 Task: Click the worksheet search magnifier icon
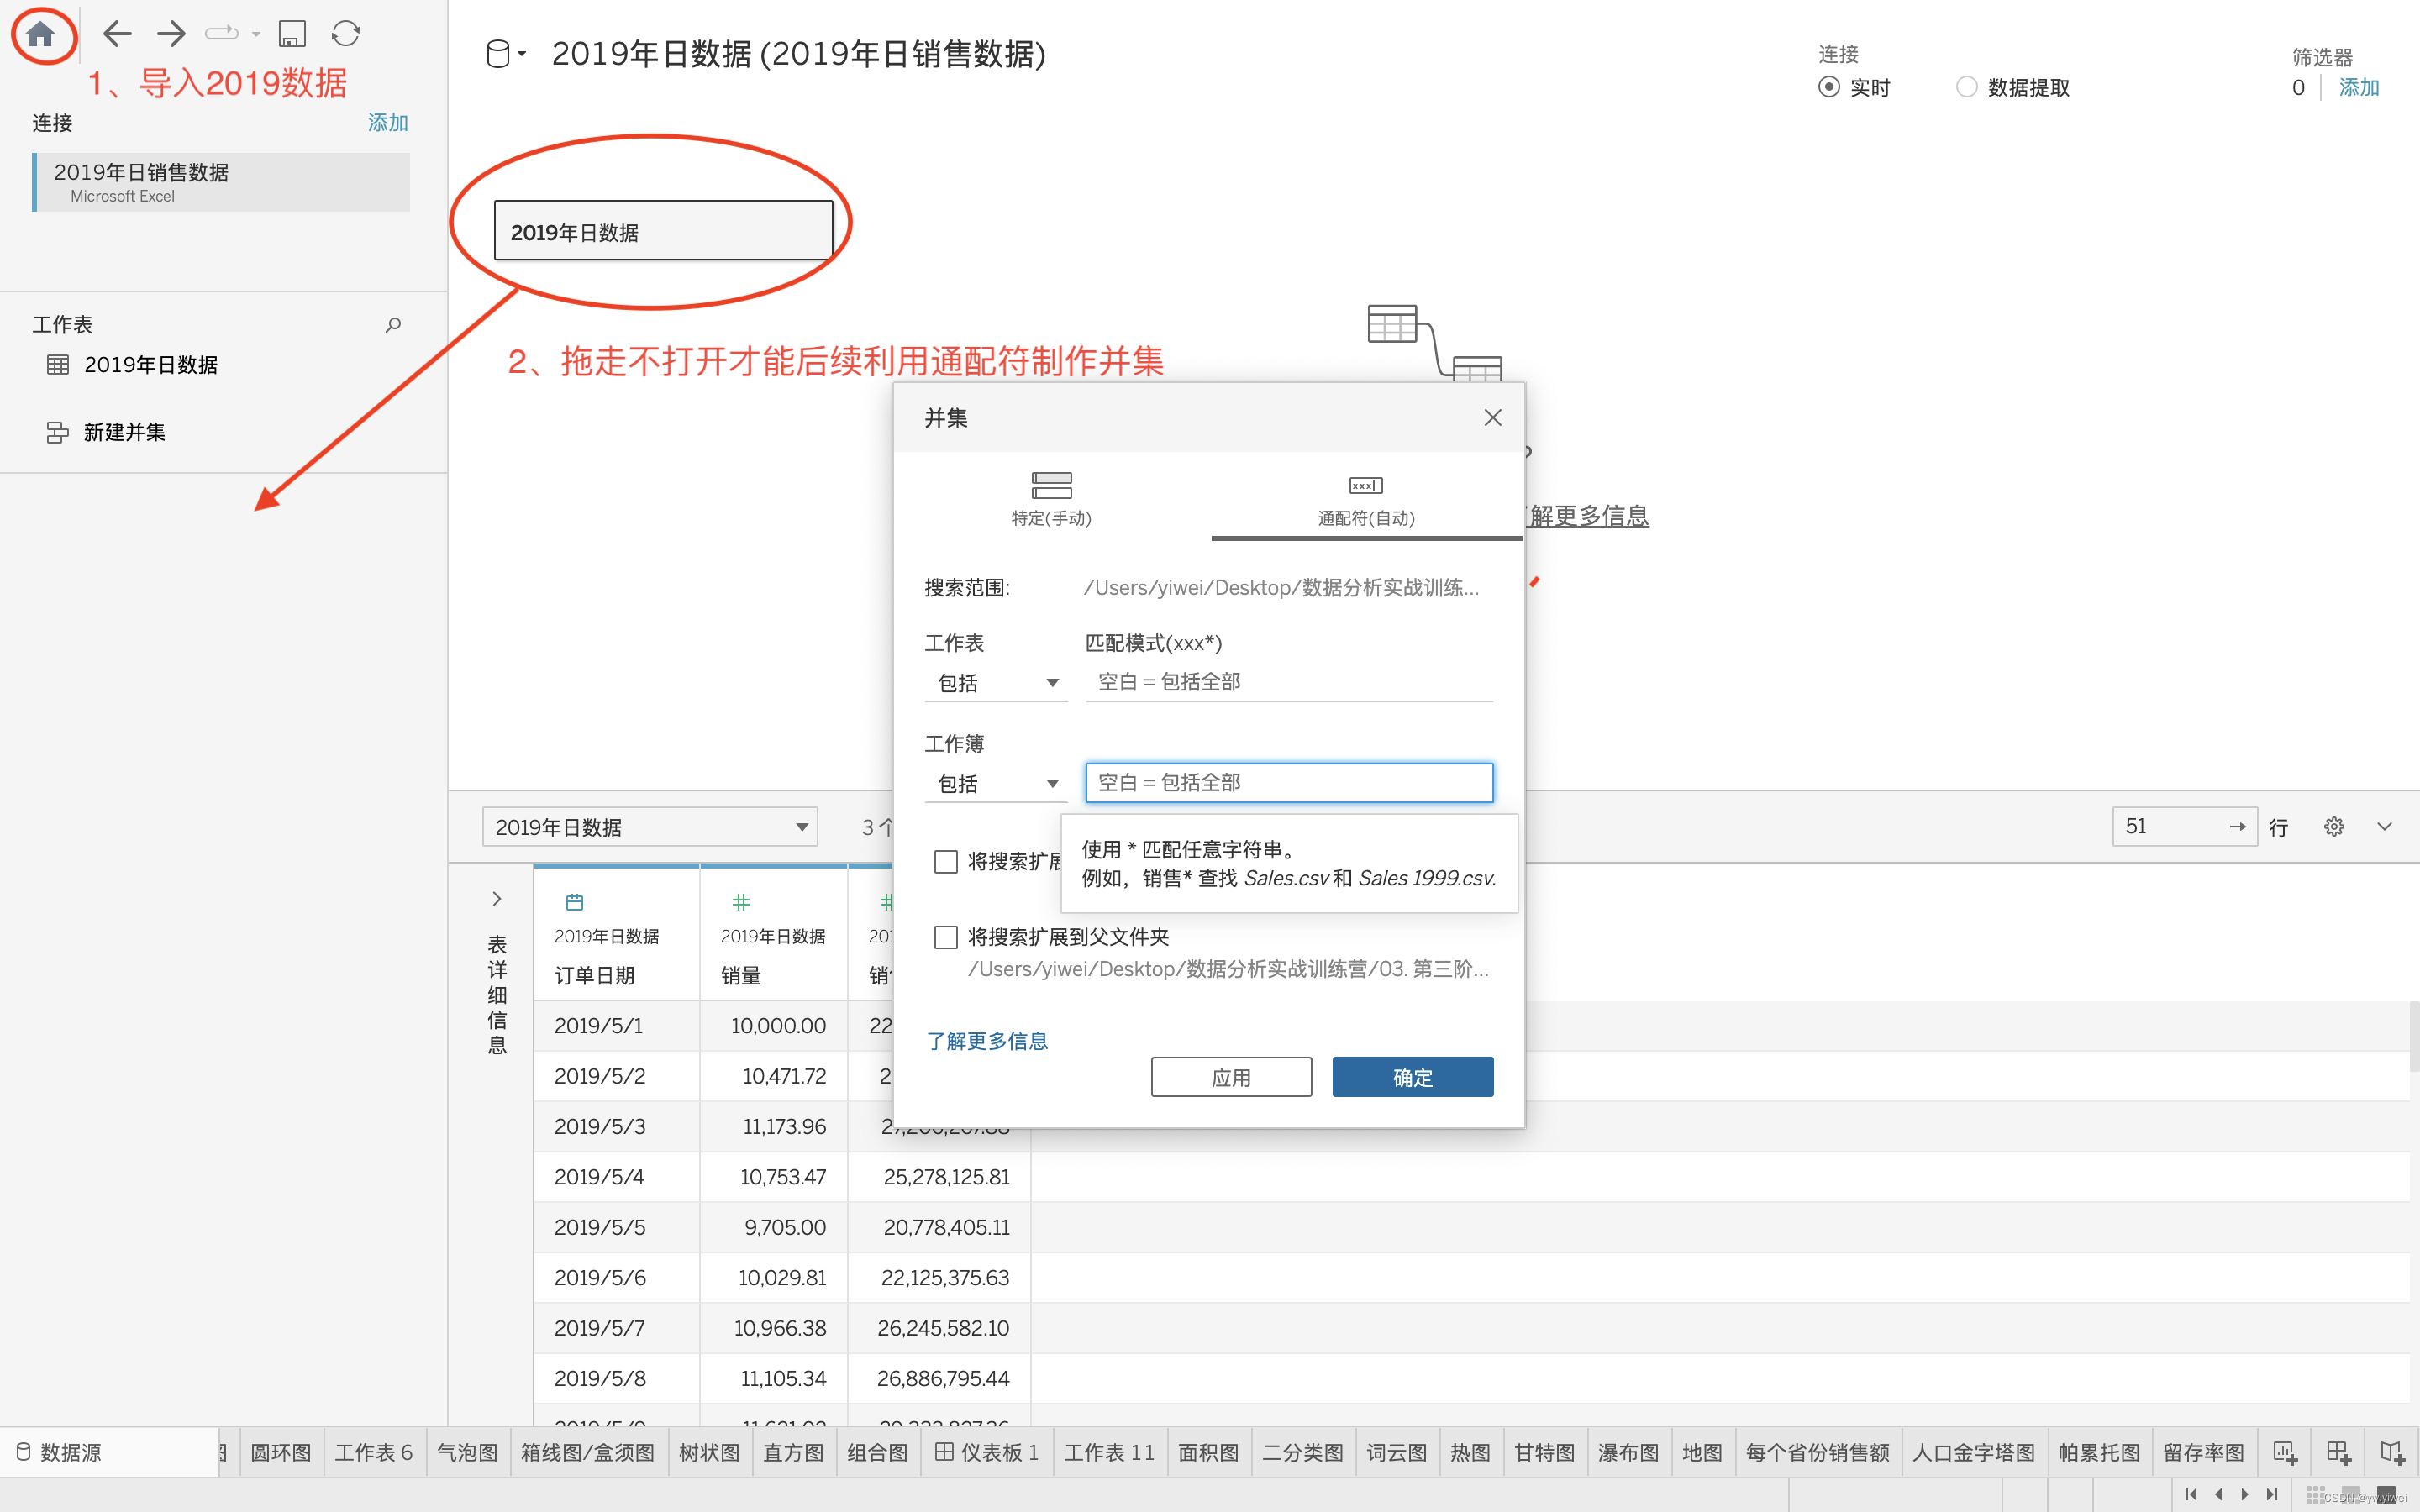(x=393, y=325)
